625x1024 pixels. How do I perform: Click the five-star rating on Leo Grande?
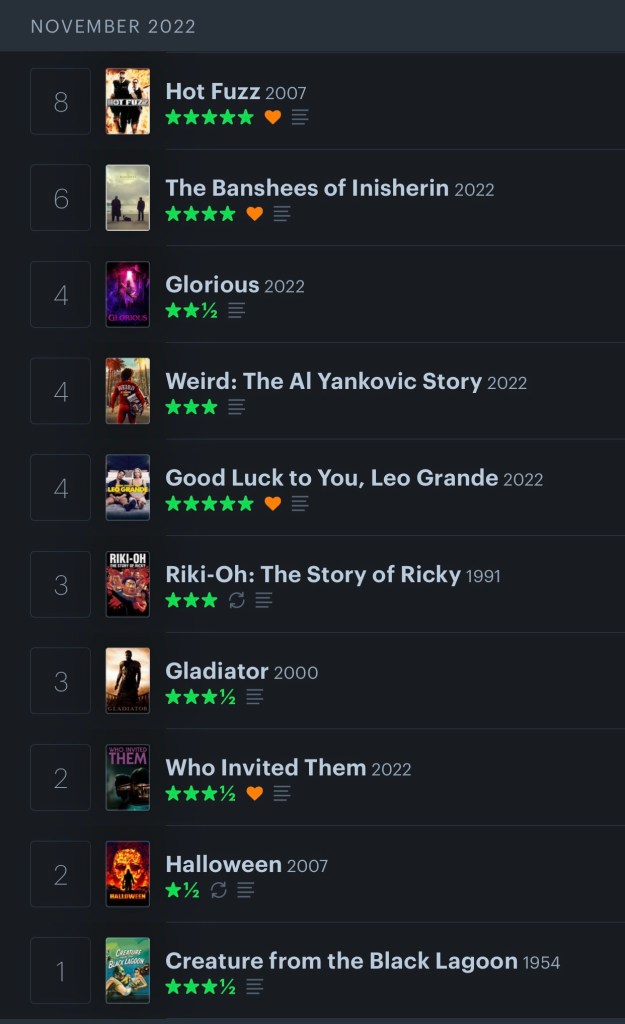210,504
